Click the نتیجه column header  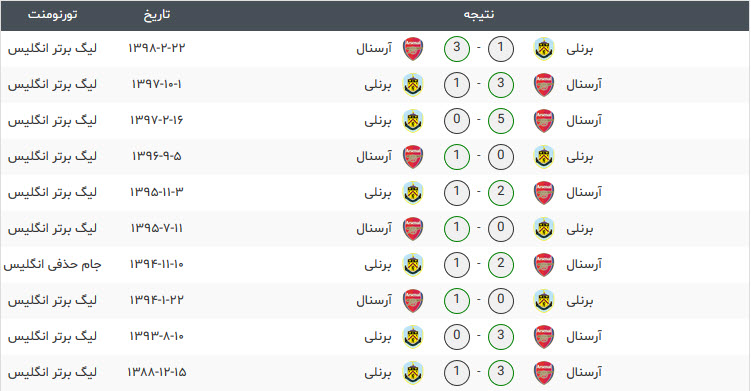tap(479, 15)
